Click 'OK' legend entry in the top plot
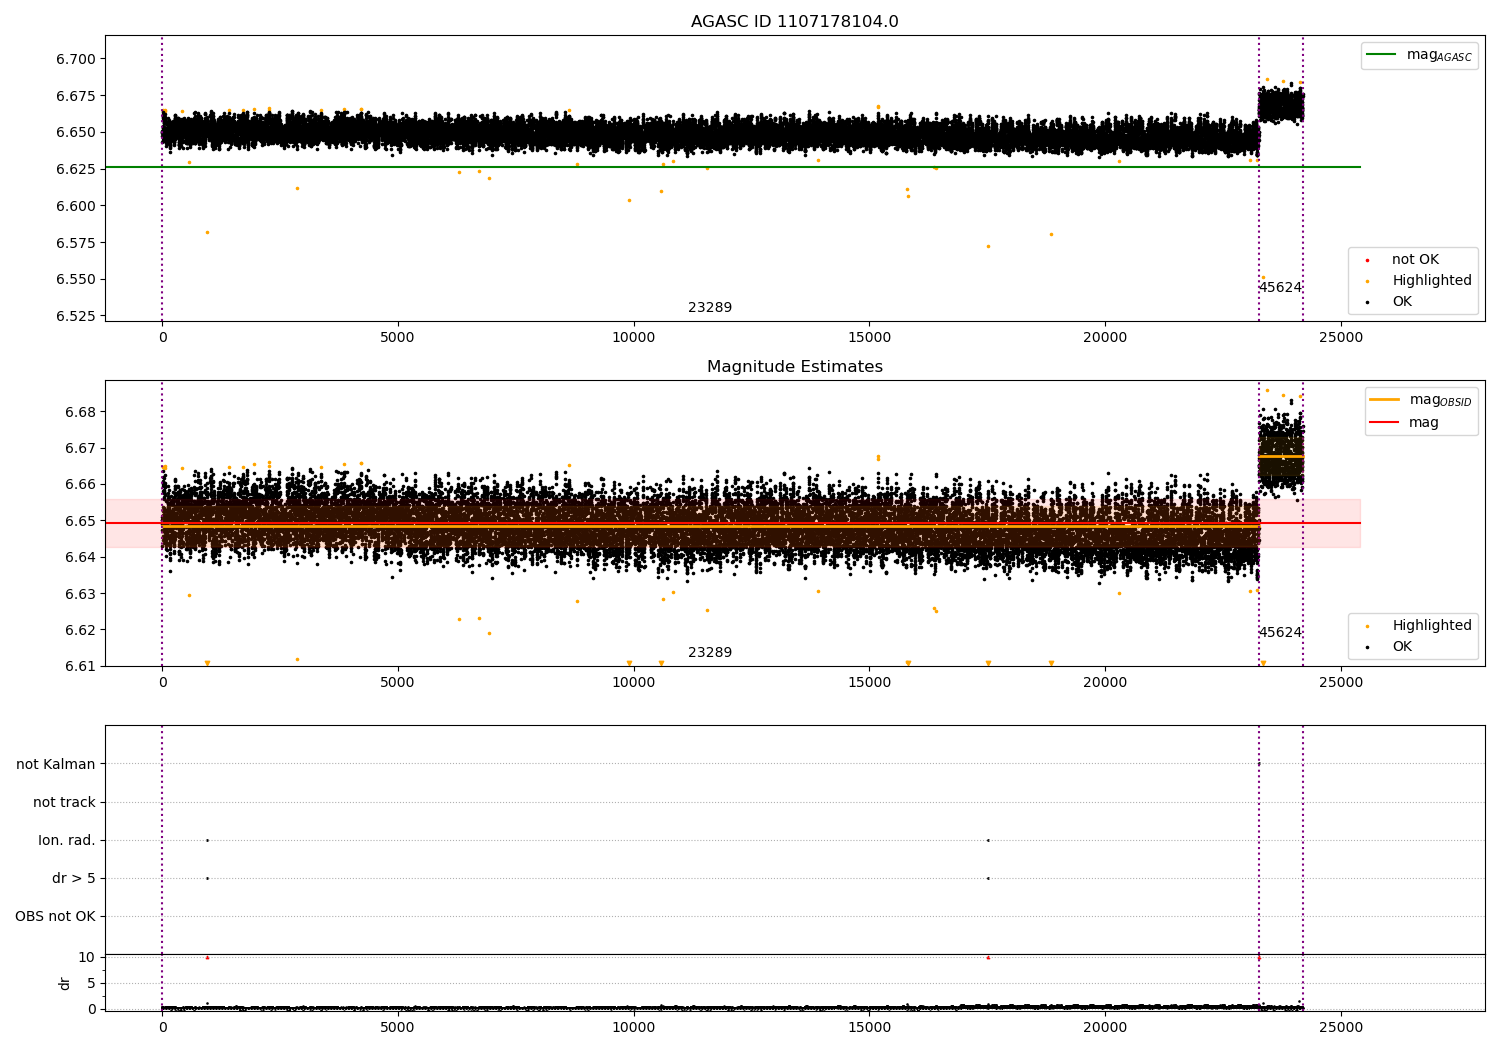The image size is (1500, 1050). pyautogui.click(x=1402, y=302)
